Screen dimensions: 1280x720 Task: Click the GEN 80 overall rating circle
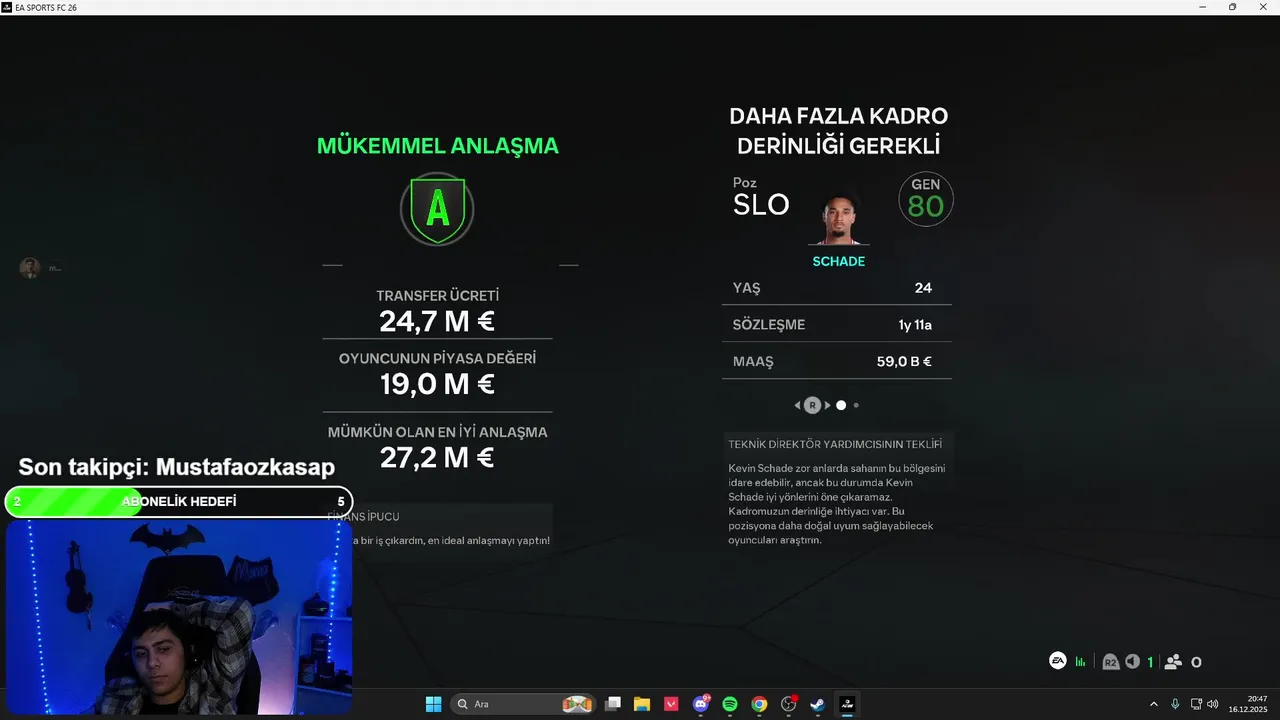(x=925, y=199)
